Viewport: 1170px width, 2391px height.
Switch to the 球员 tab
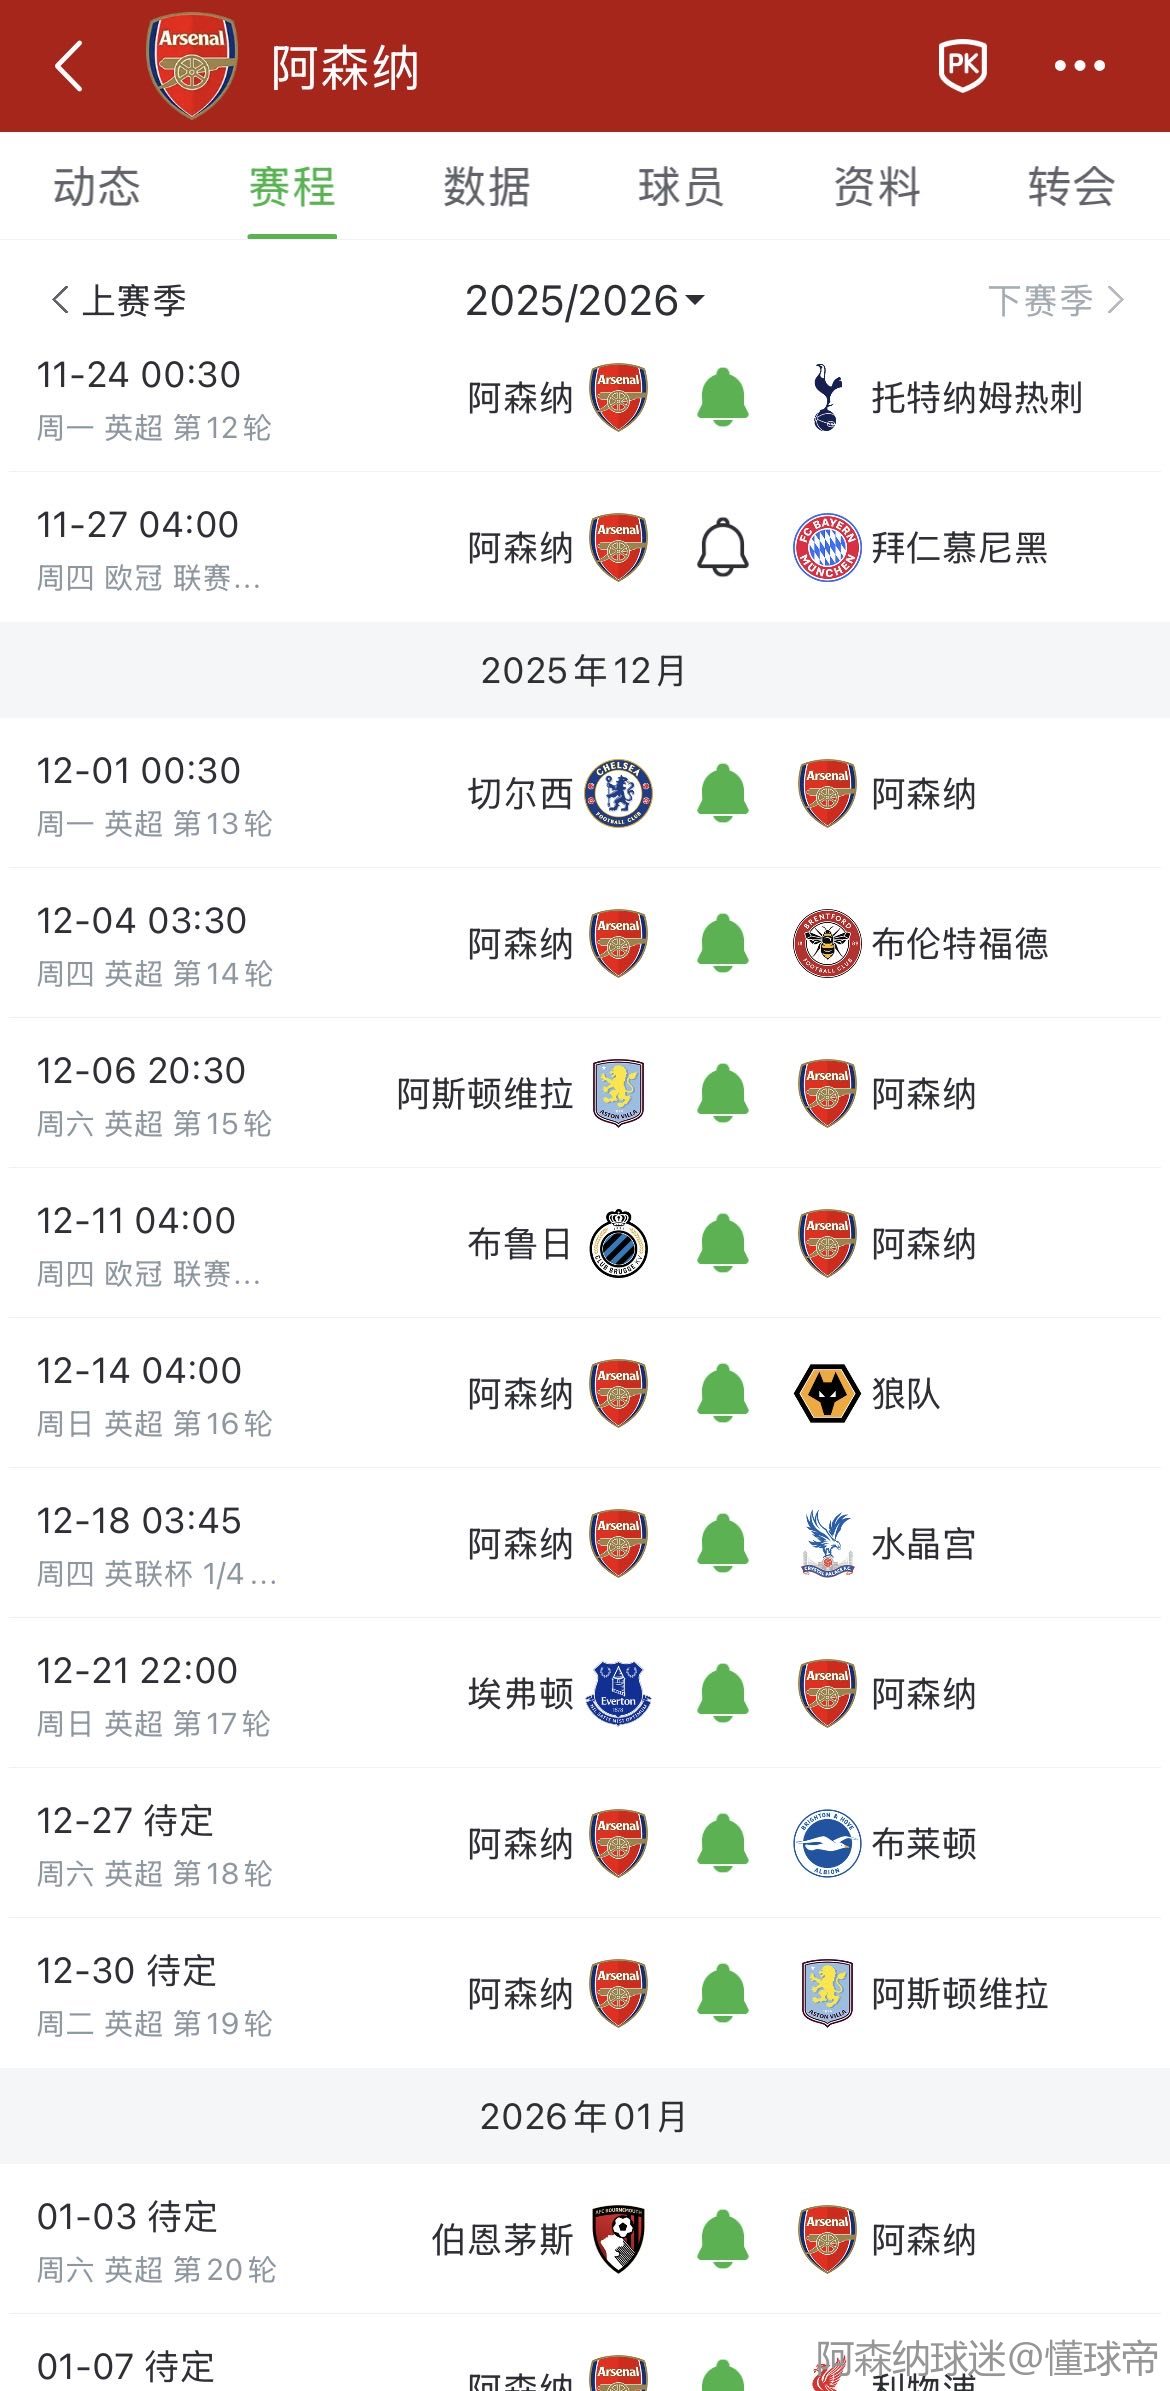(x=681, y=187)
